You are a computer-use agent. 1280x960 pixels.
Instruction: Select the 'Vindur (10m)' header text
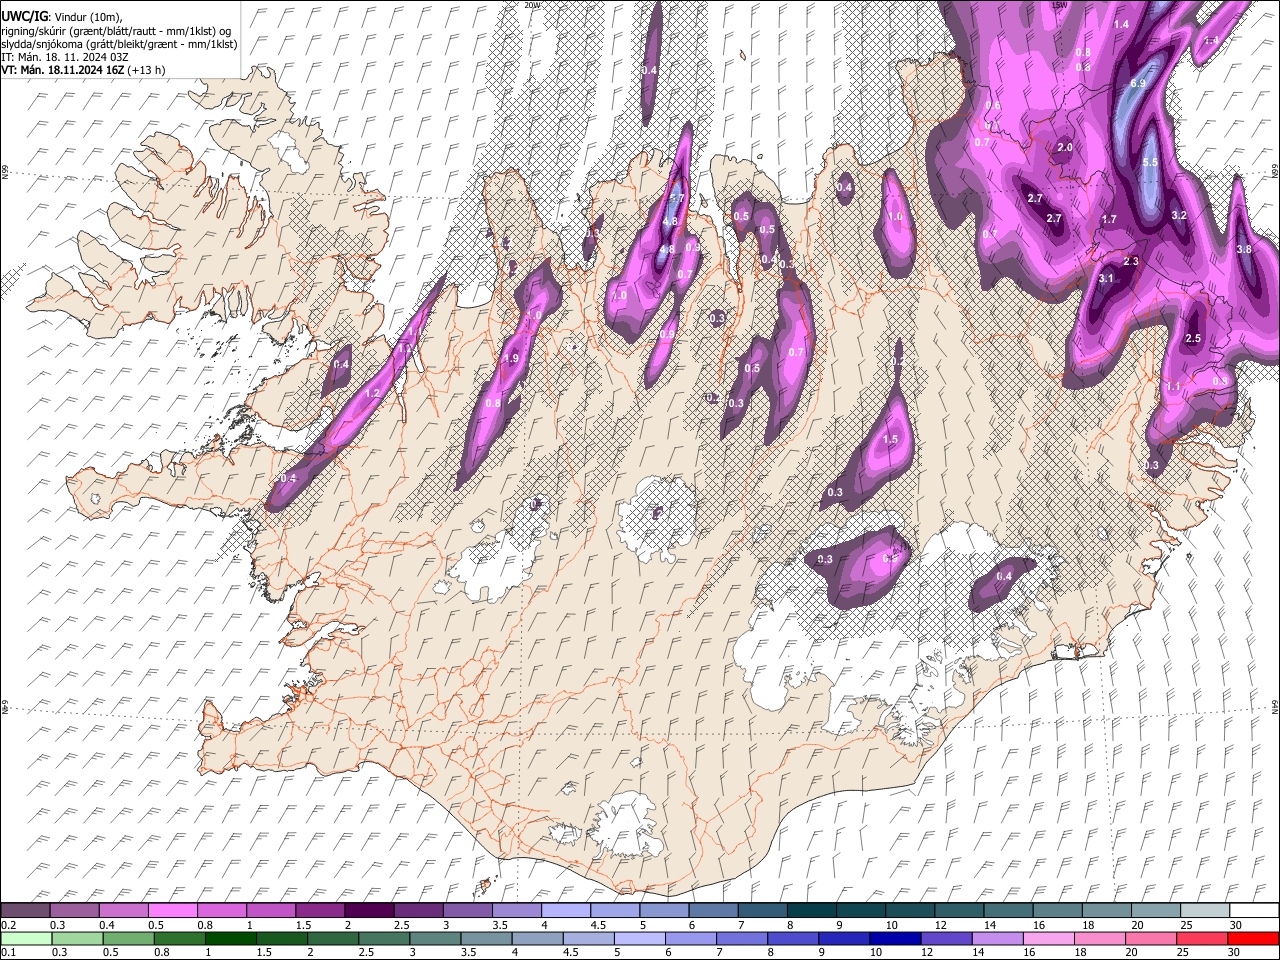pos(86,17)
